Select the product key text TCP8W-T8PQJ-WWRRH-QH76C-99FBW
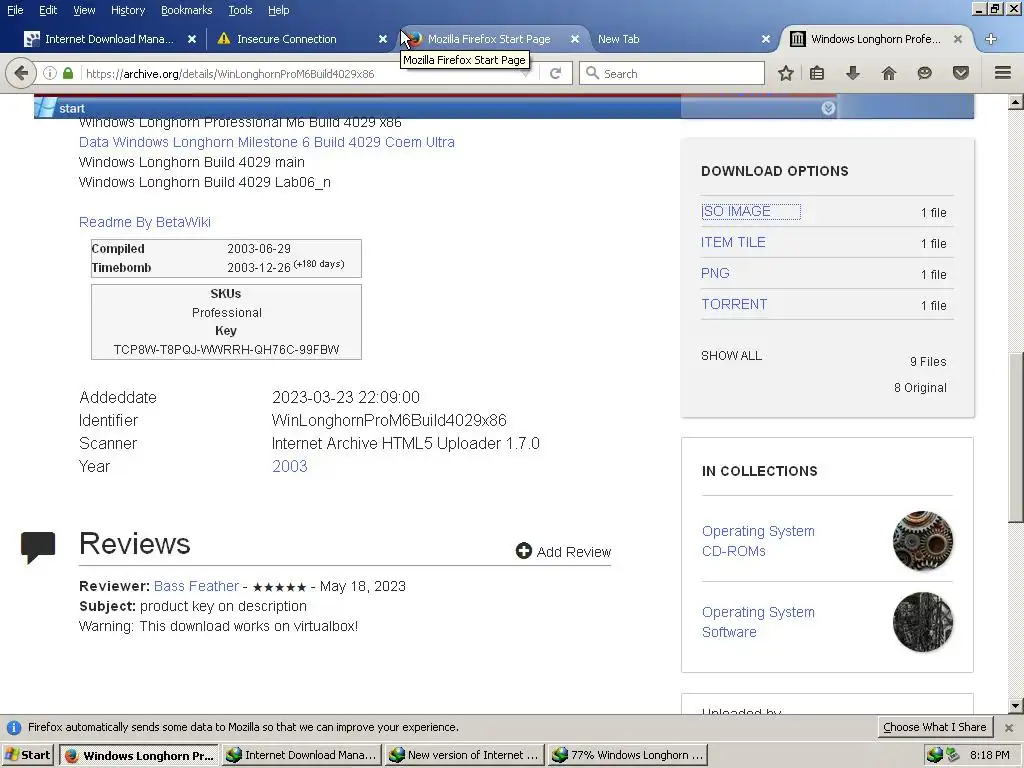 point(226,349)
